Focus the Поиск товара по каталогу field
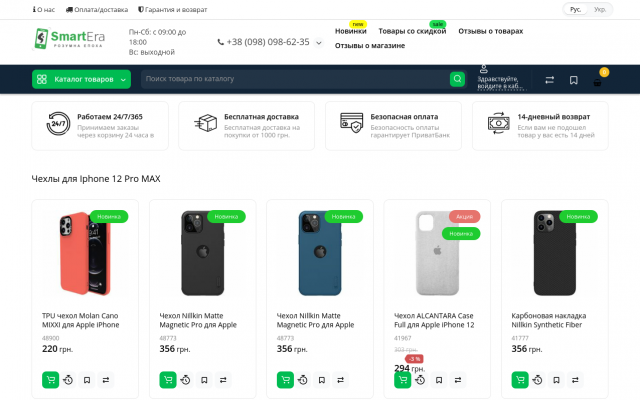 pyautogui.click(x=296, y=79)
